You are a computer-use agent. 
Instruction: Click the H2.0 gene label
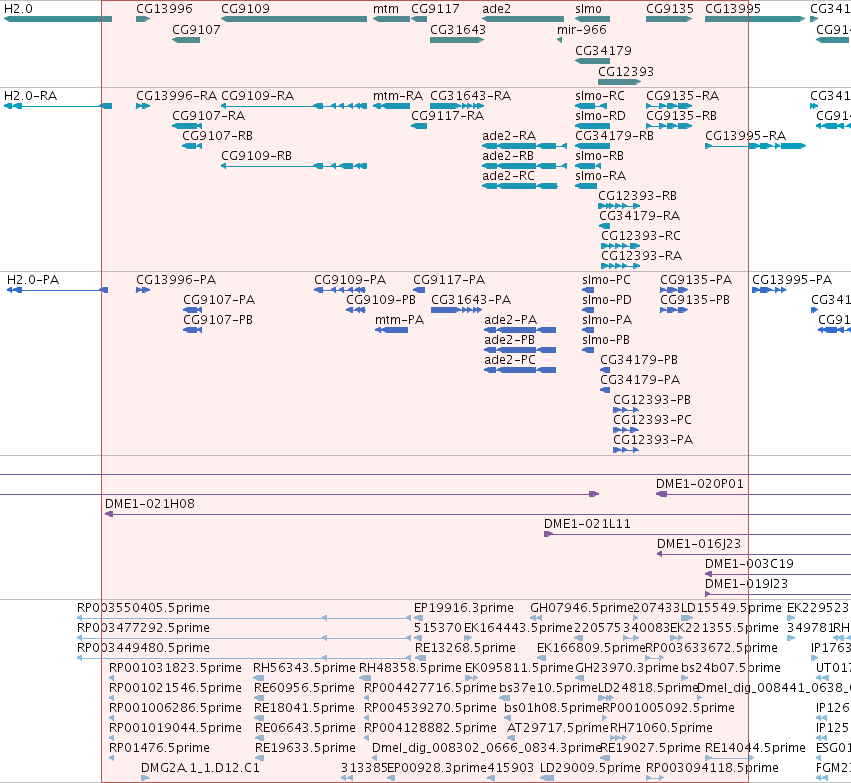point(18,9)
